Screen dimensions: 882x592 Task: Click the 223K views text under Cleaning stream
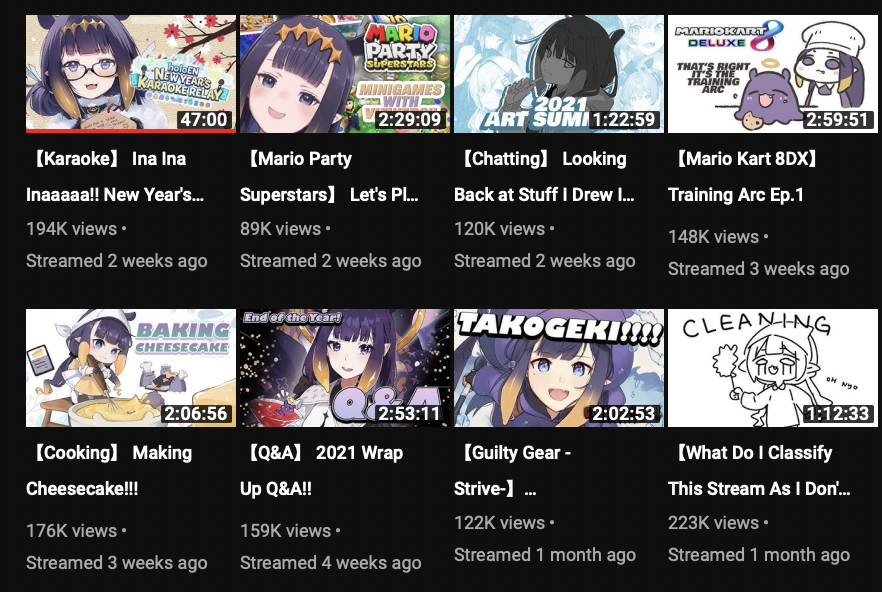713,523
